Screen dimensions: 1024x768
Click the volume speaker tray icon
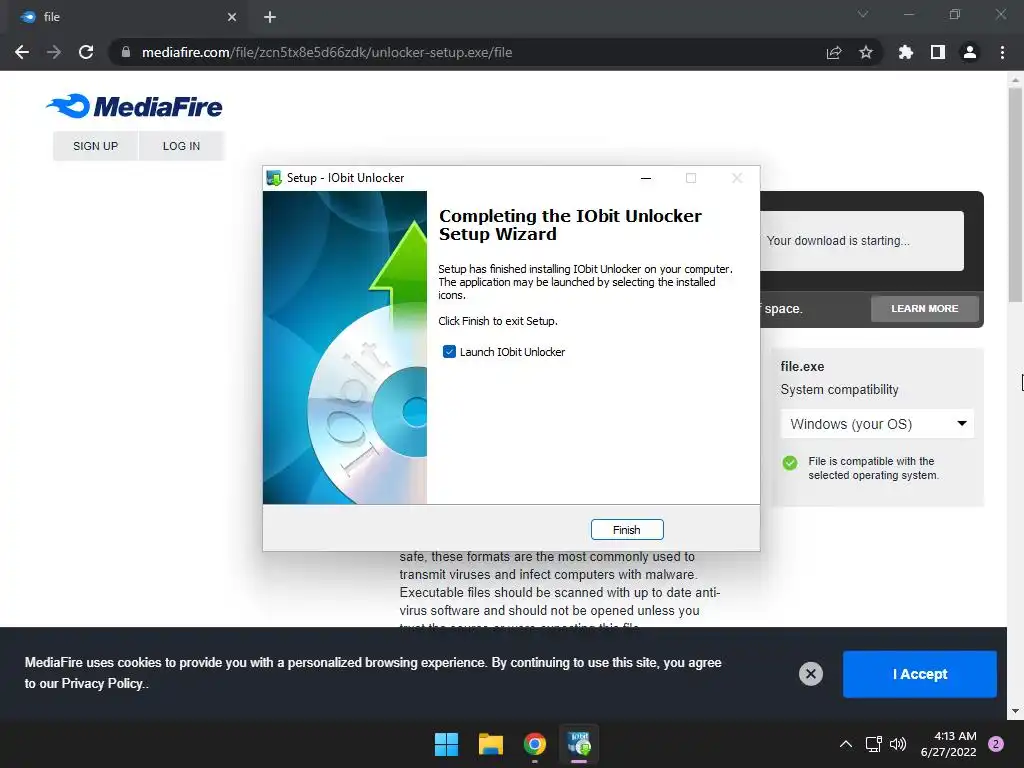click(898, 744)
